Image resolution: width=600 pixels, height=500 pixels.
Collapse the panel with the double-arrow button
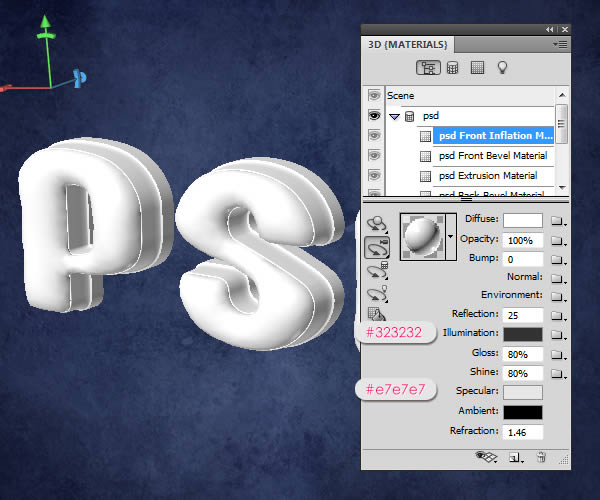coord(550,29)
